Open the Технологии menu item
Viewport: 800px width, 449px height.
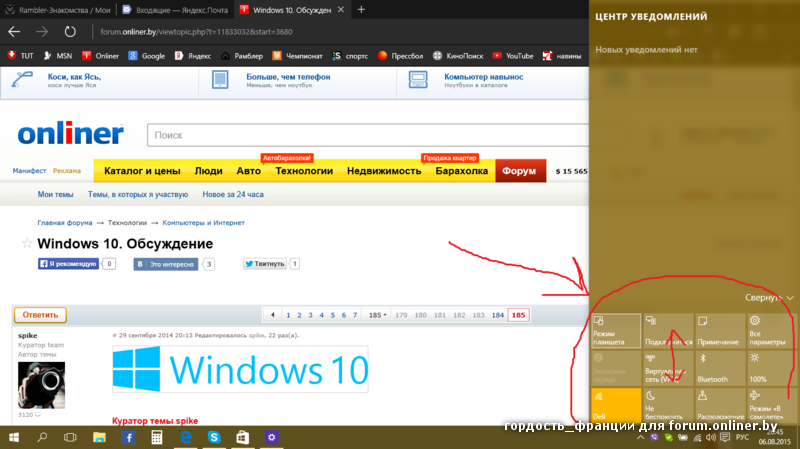click(304, 171)
